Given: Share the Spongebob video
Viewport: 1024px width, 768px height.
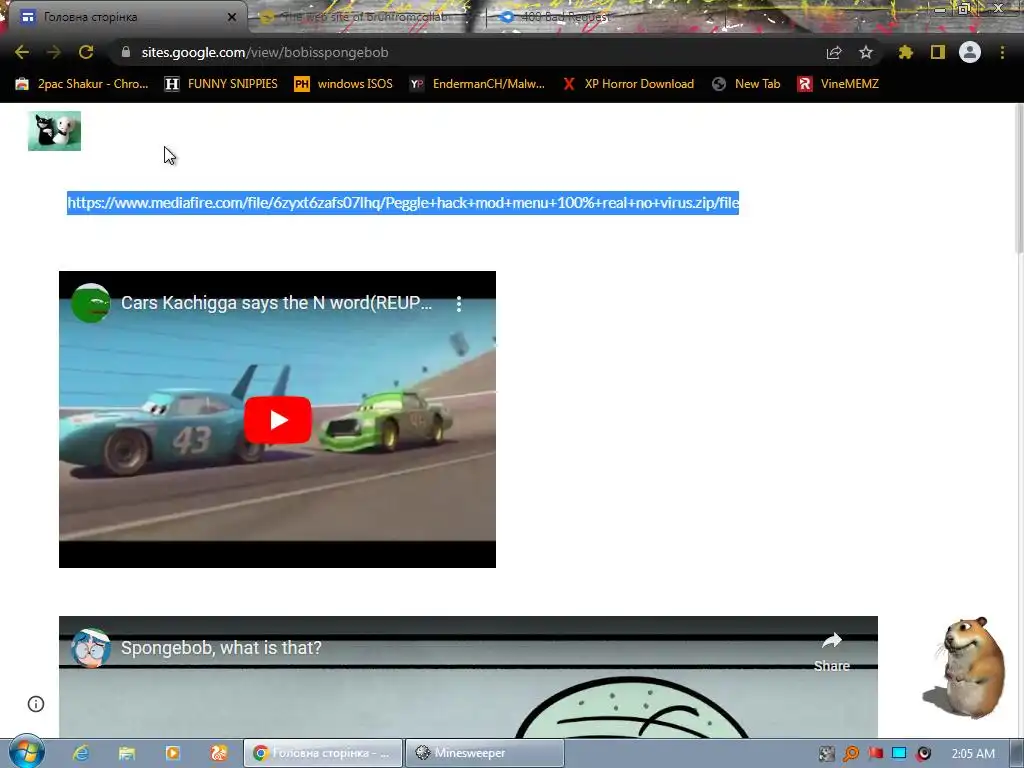Looking at the screenshot, I should 831,651.
